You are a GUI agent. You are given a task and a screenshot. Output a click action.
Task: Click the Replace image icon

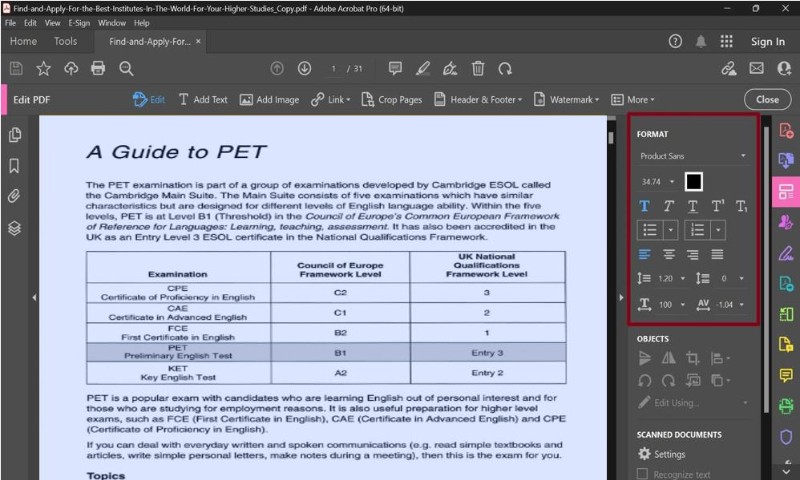(693, 381)
